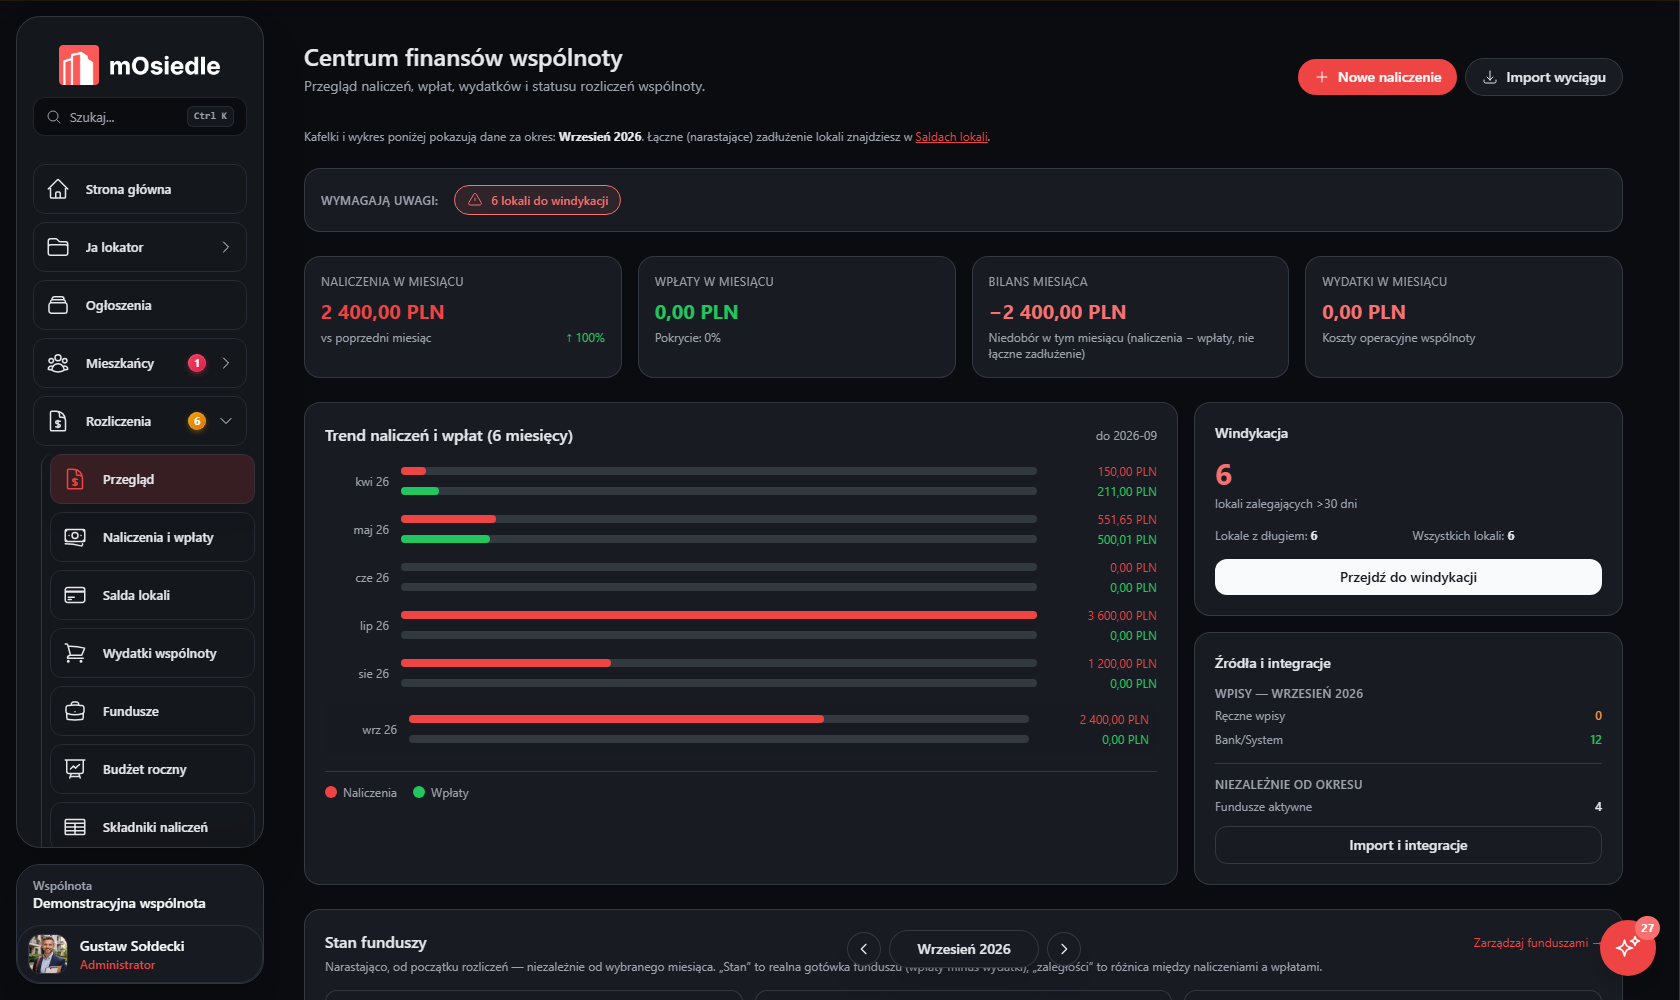Screen dimensions: 1680x1000
Task: Click the Mieszkańcy people icon
Action: tap(58, 363)
